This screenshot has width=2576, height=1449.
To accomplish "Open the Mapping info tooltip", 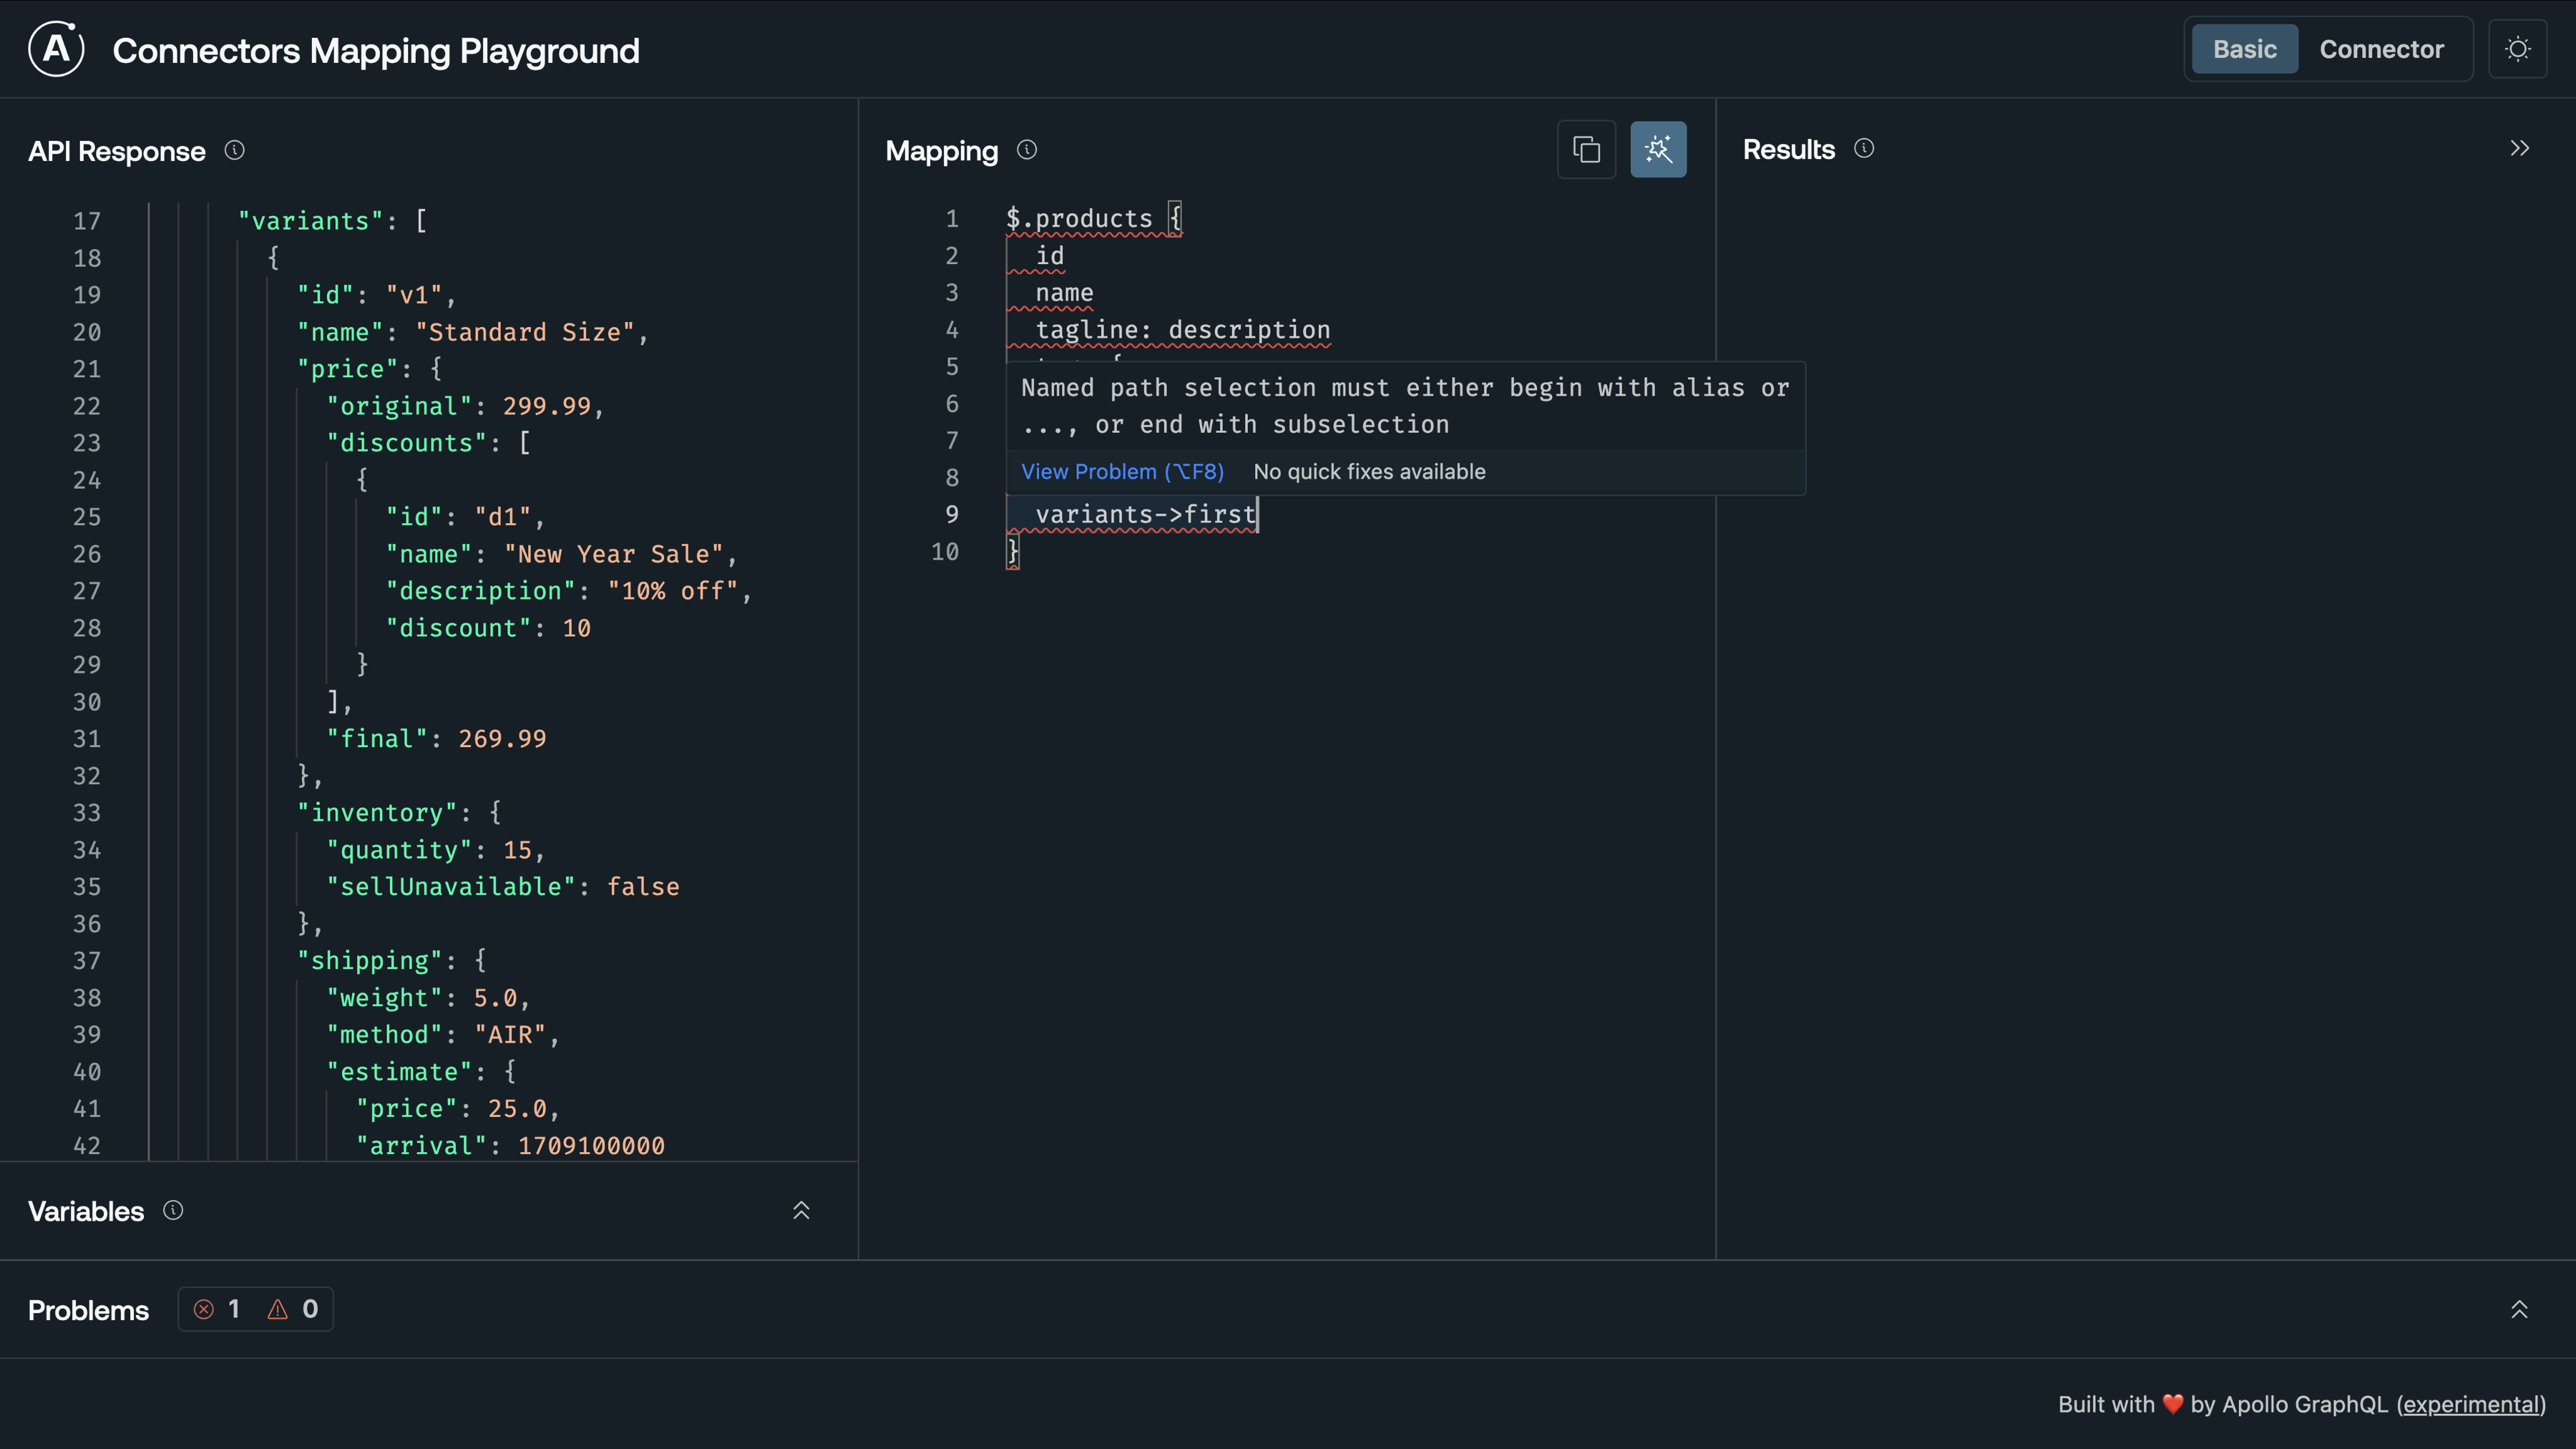I will tap(1026, 150).
